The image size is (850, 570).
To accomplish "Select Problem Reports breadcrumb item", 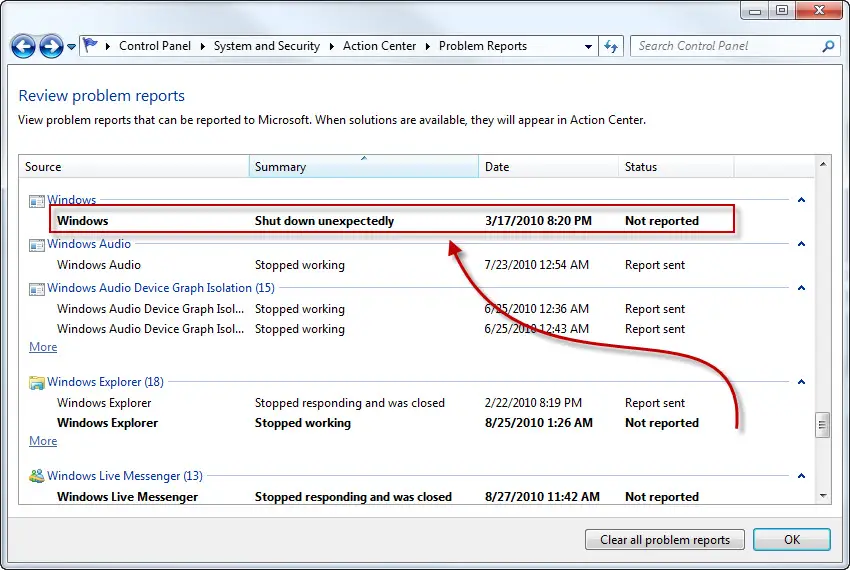I will coord(482,46).
